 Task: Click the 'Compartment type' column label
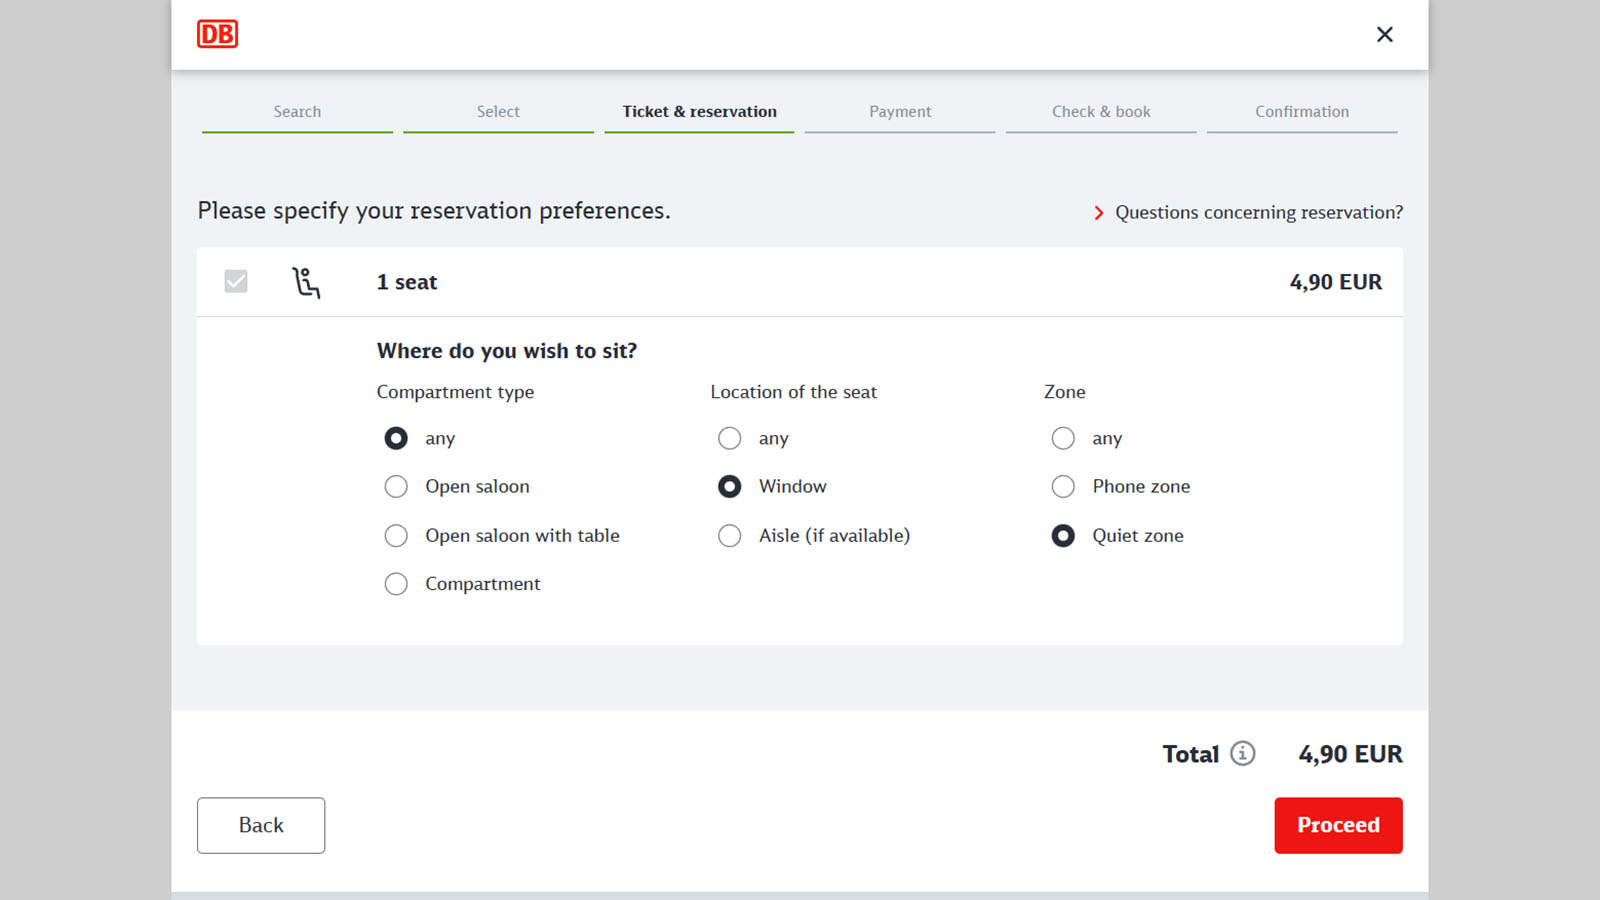click(455, 392)
